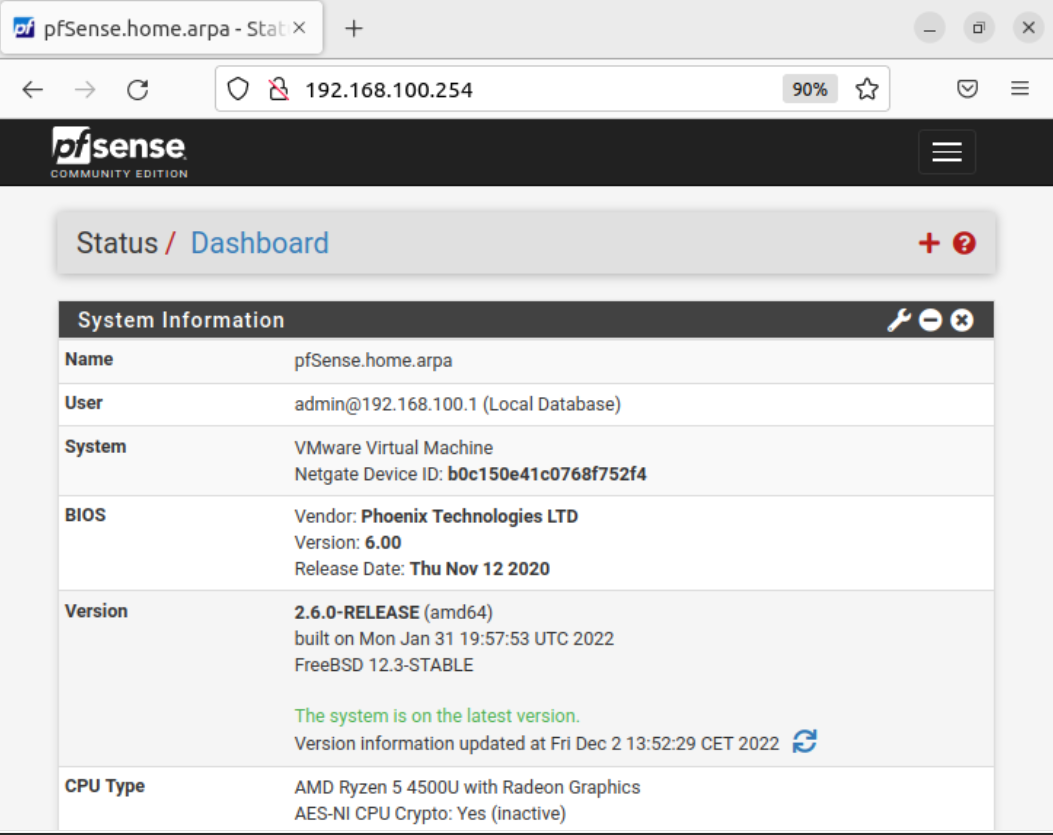Click the System Information panel title
The height and width of the screenshot is (835, 1053).
tap(181, 320)
